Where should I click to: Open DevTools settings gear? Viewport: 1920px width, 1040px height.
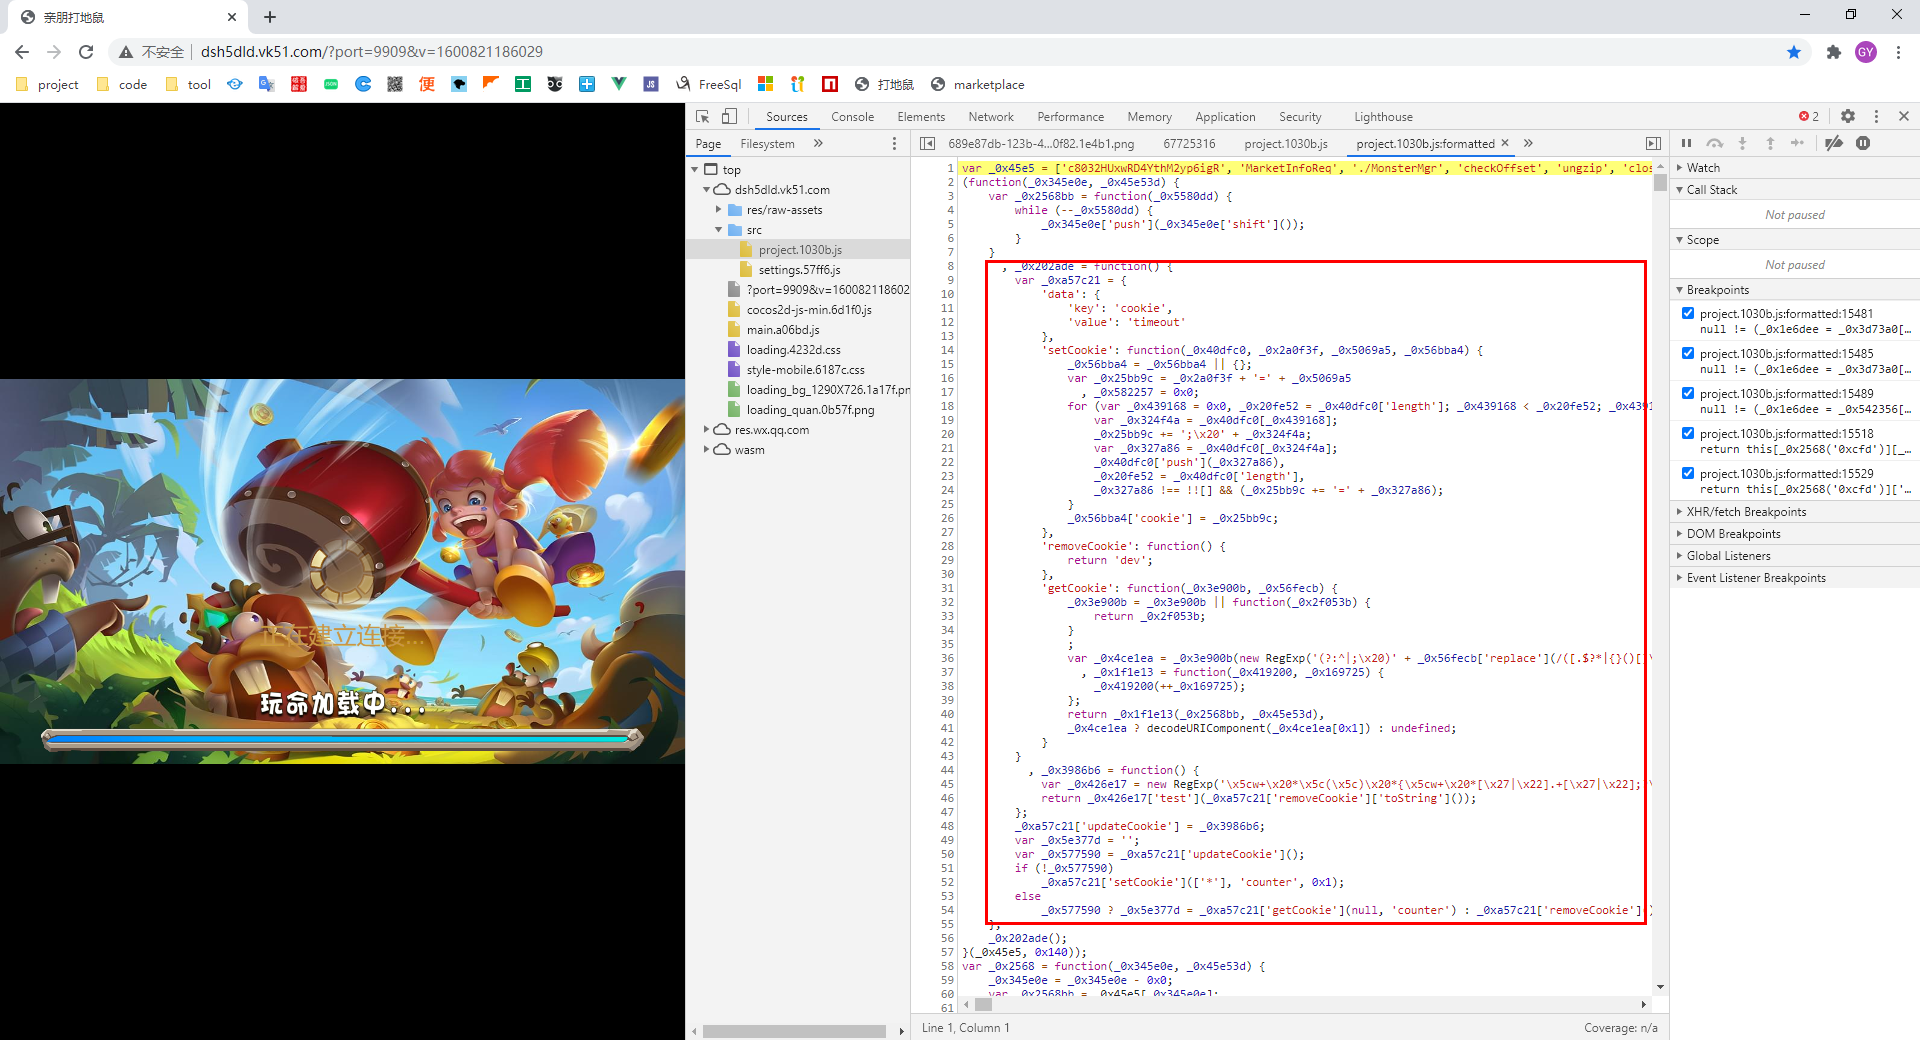point(1848,116)
